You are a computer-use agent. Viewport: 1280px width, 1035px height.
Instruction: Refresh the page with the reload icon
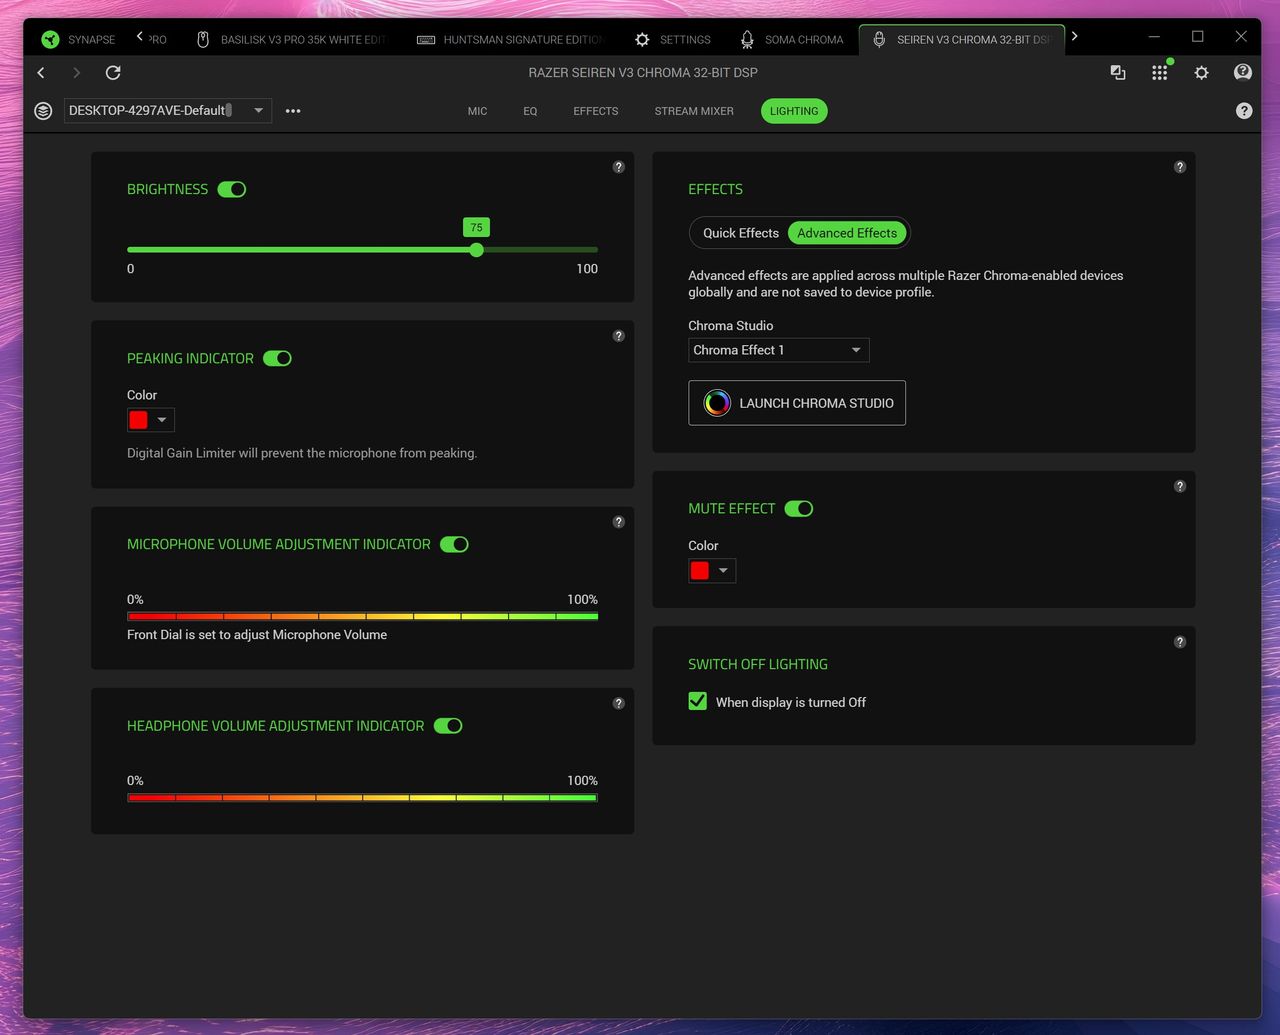click(113, 73)
